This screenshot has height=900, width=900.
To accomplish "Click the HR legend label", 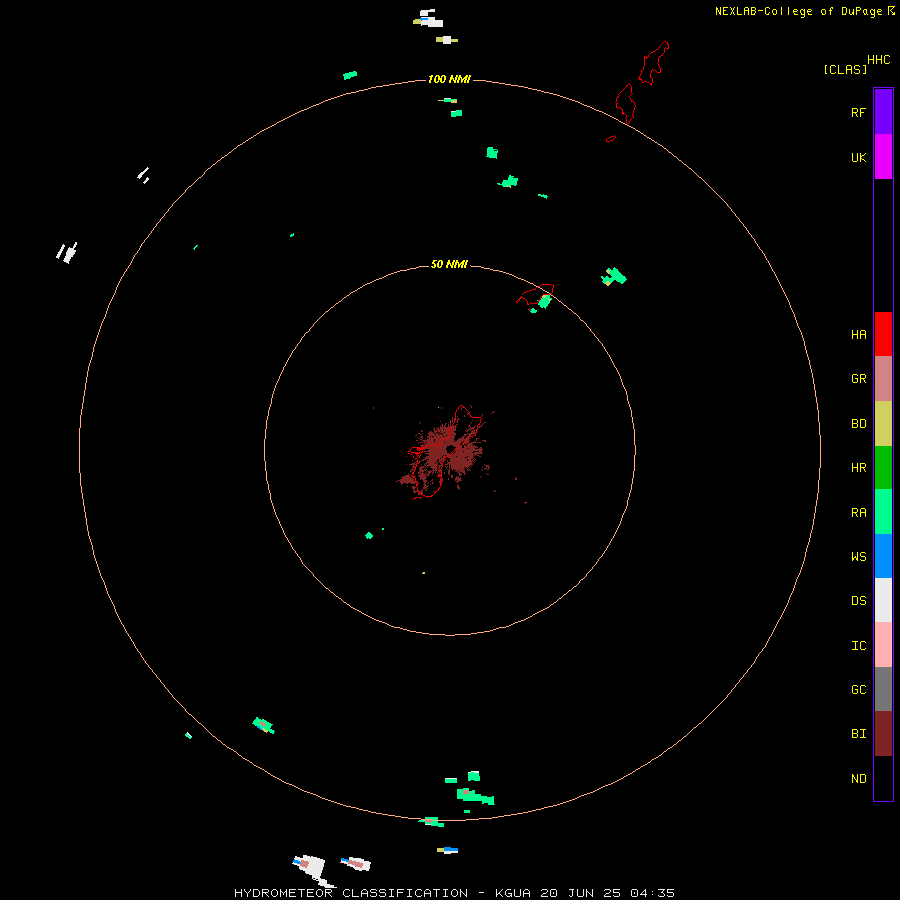I will pos(858,468).
